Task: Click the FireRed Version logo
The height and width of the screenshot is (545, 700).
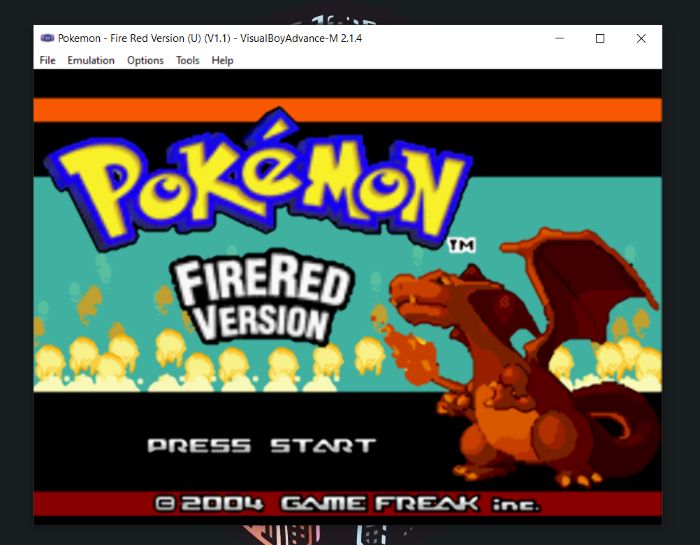Action: coord(262,298)
